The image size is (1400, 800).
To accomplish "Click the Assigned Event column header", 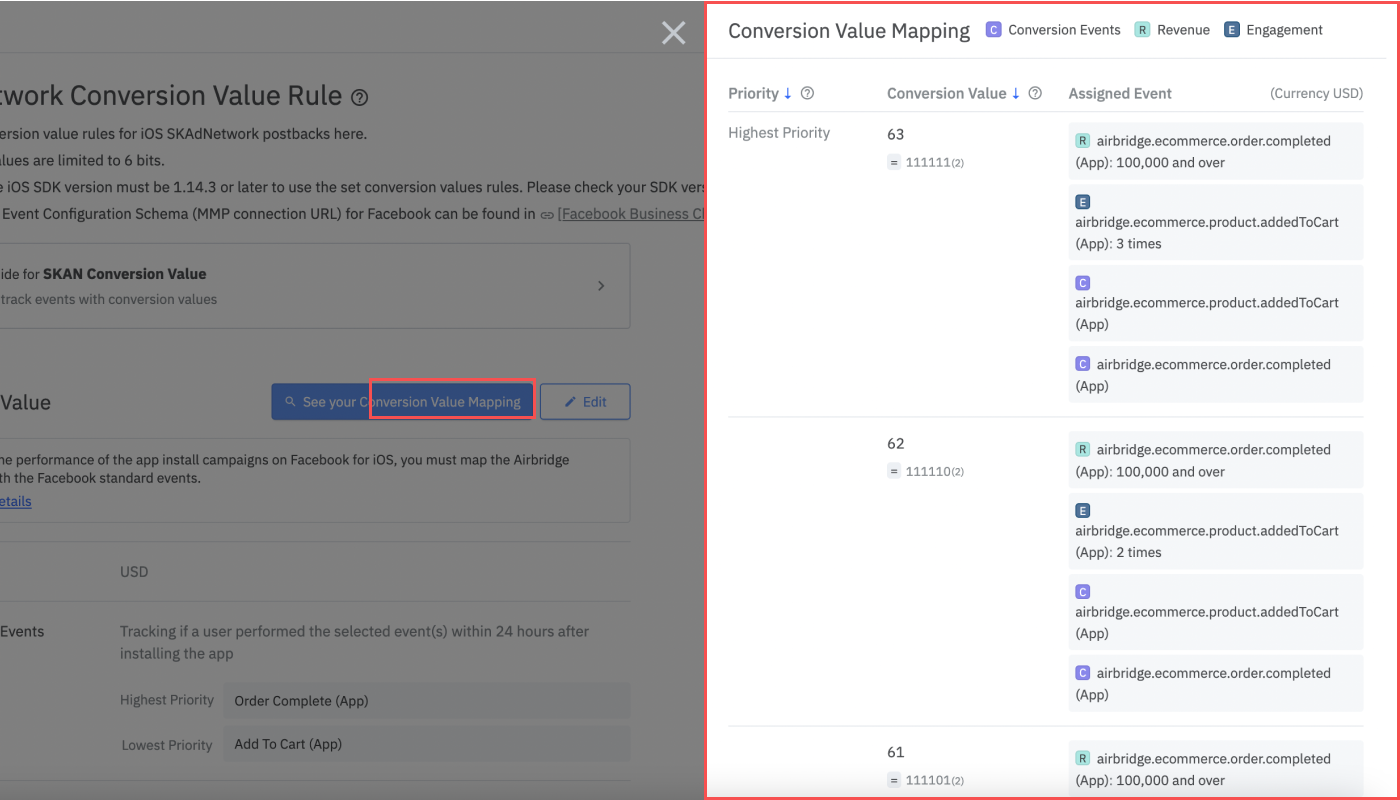I will 1120,93.
